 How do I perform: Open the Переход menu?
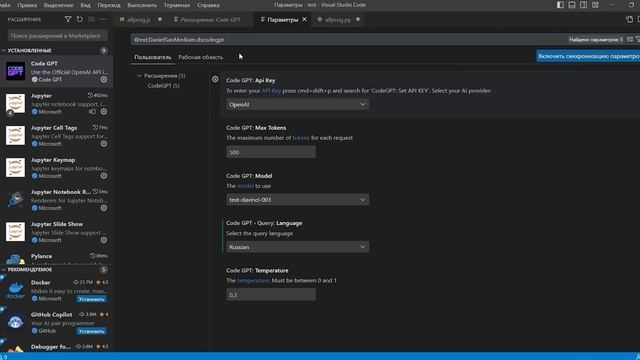point(109,5)
